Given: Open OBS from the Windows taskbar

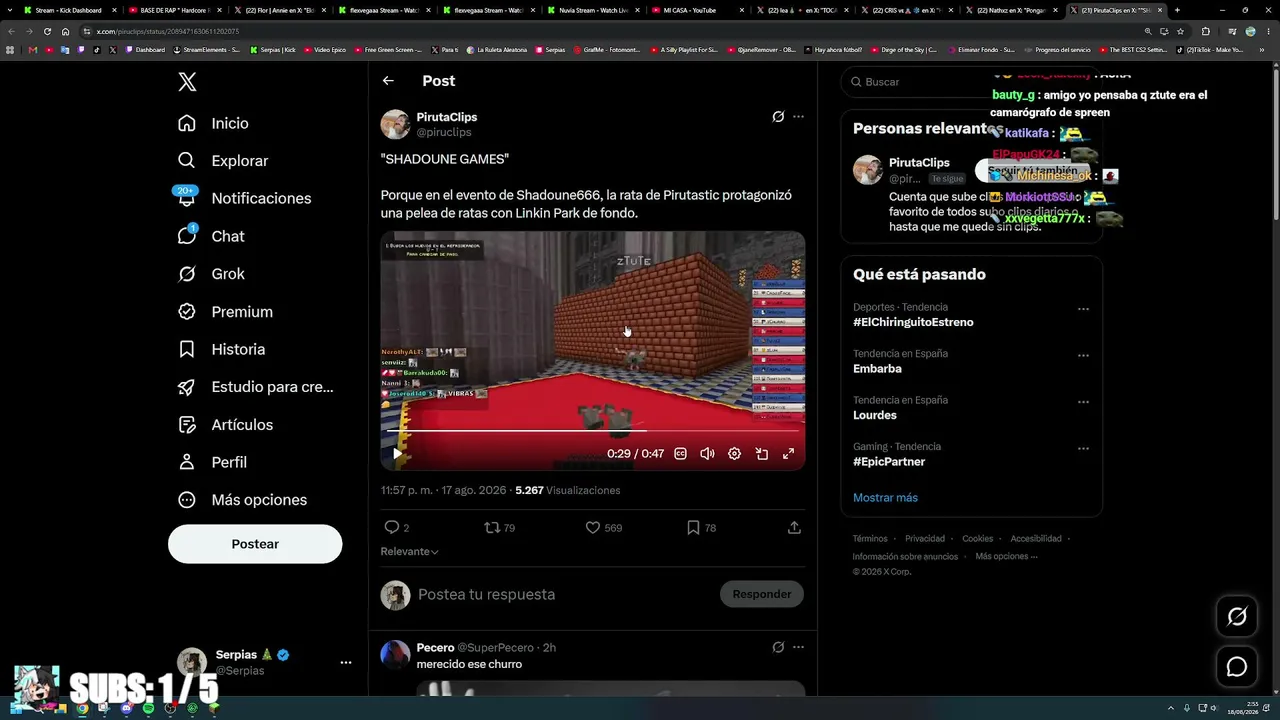Looking at the screenshot, I should coord(170,708).
